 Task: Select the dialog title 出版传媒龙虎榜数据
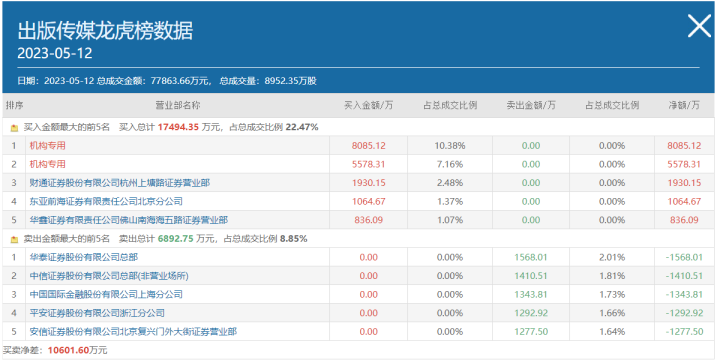[x=105, y=31]
